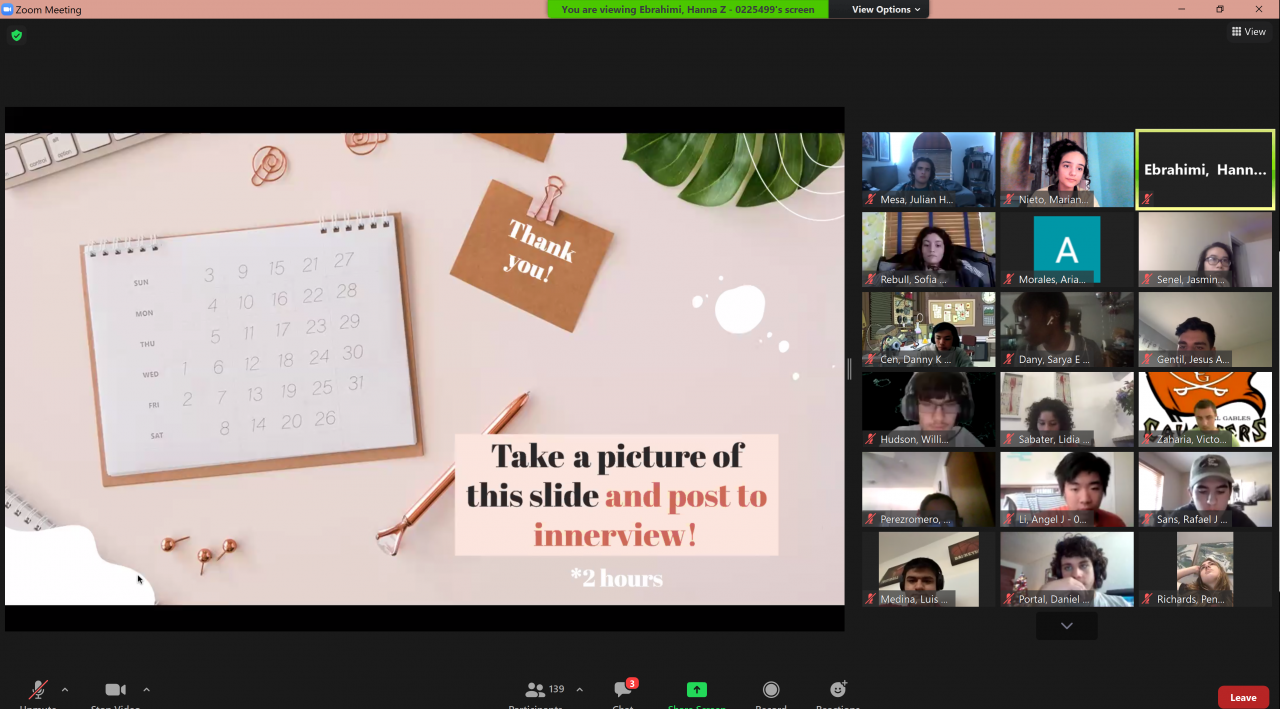Click the Zoom Meeting title bar icon
Screen dimensions: 1280x709
pos(7,9)
